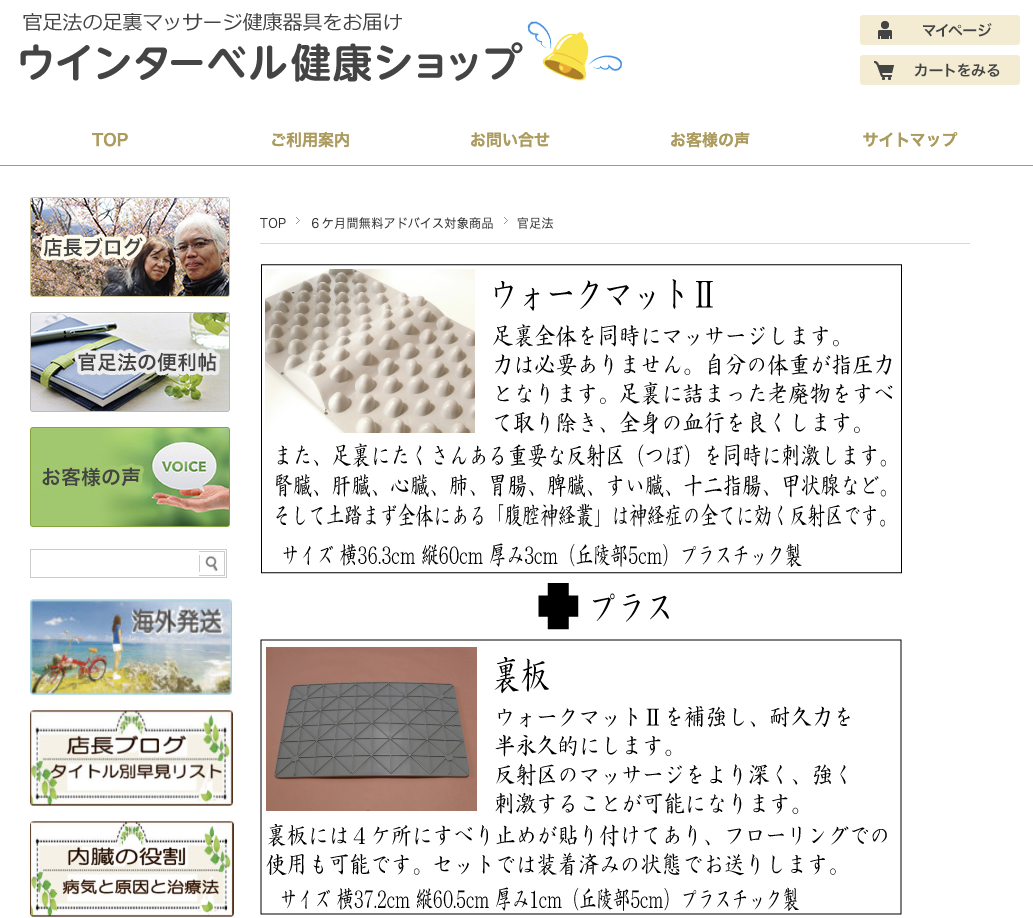Open 店長ブログ タイトル別早見リスト banner

[131, 758]
